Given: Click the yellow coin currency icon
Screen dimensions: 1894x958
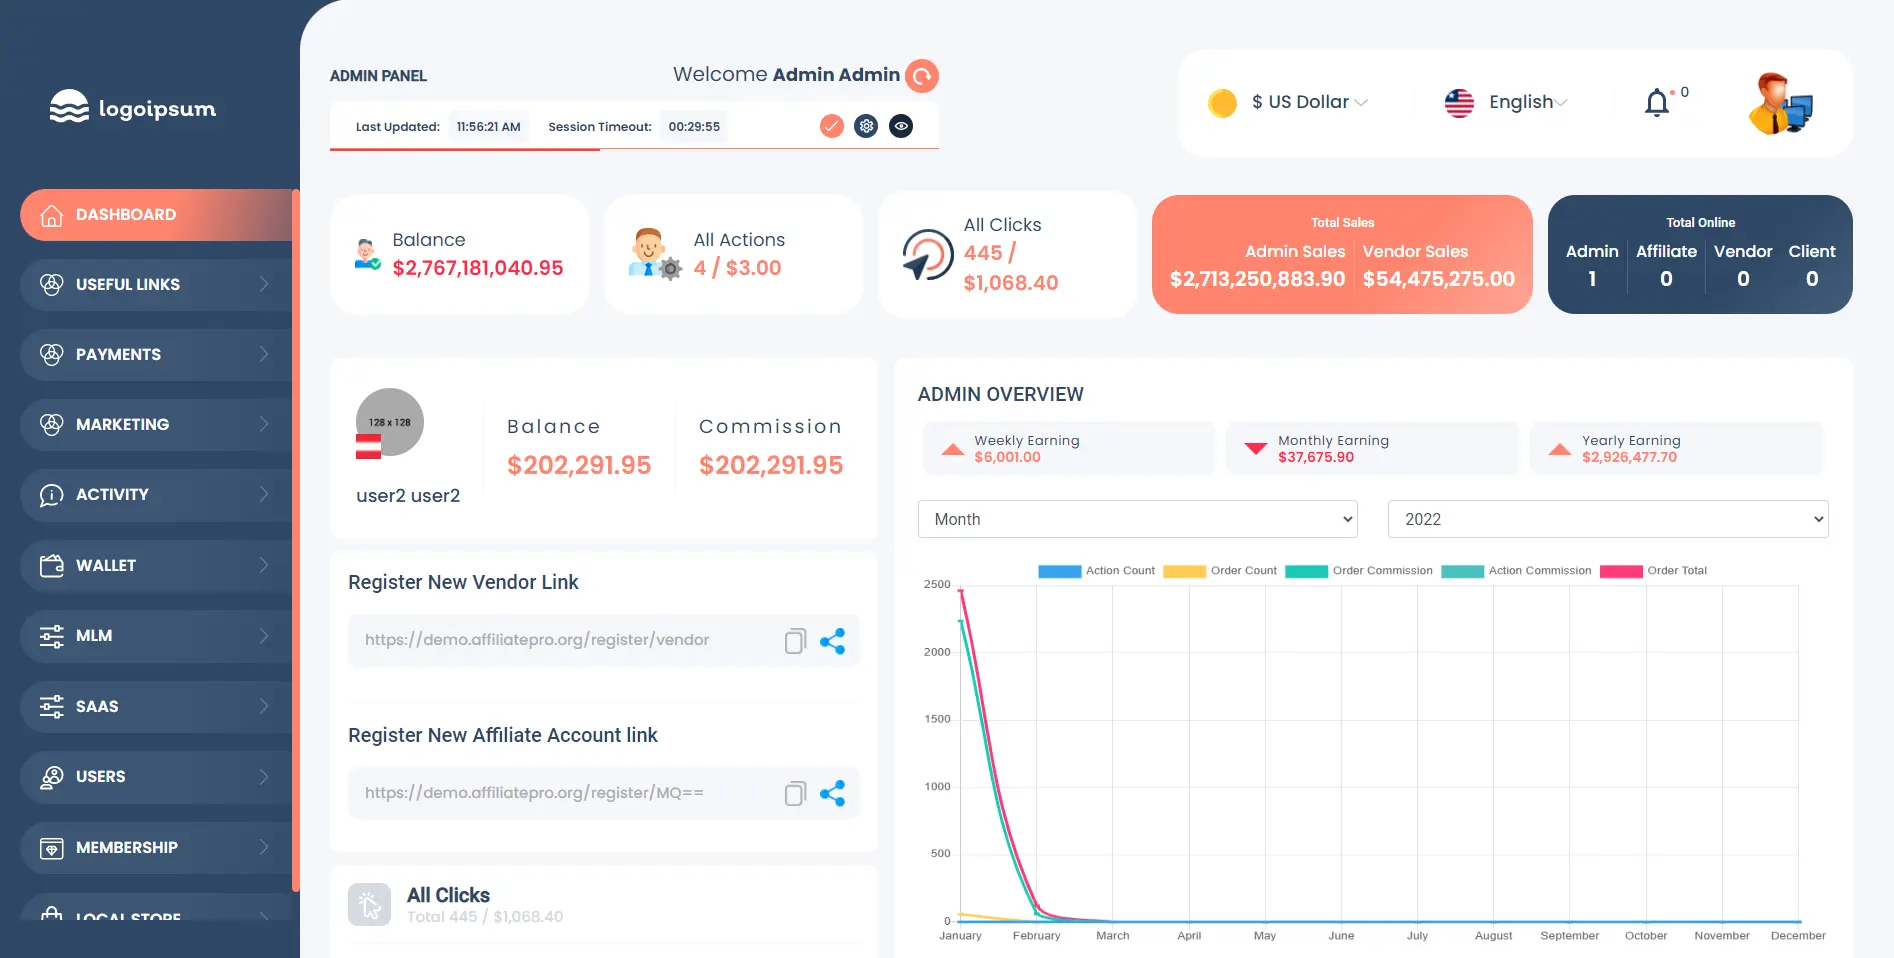Looking at the screenshot, I should click(1222, 103).
